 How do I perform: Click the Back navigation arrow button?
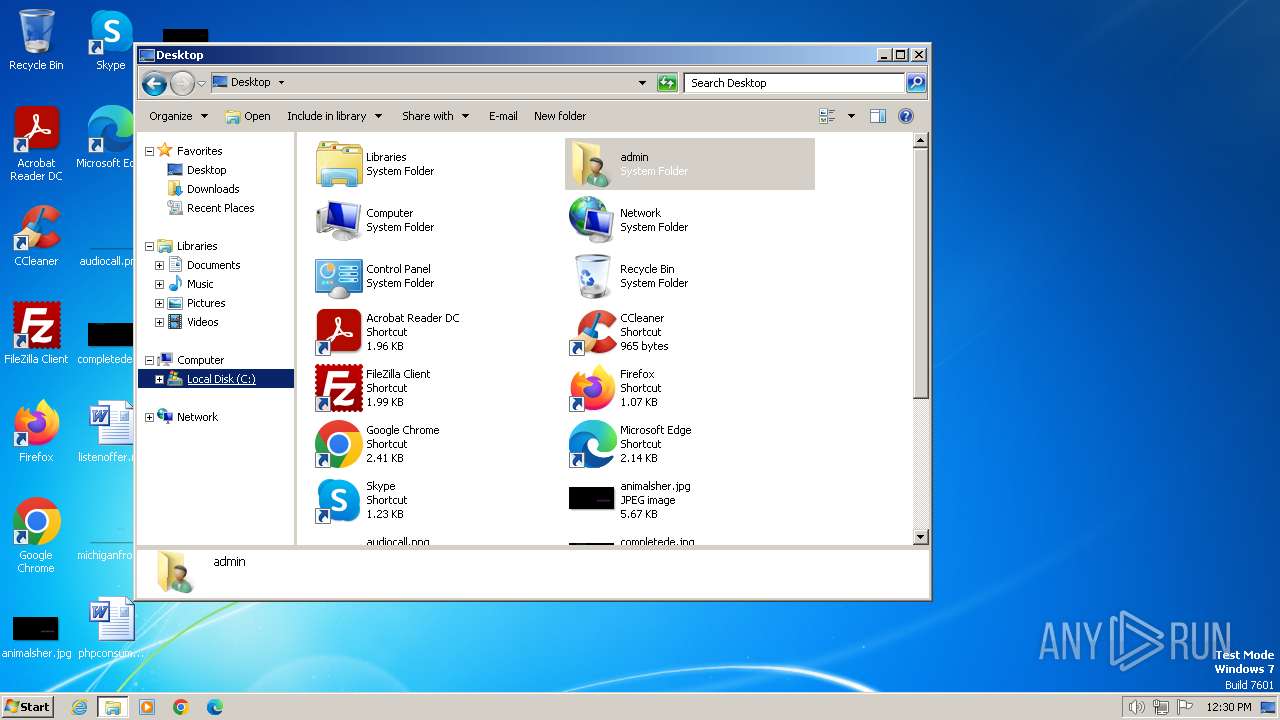[x=154, y=83]
